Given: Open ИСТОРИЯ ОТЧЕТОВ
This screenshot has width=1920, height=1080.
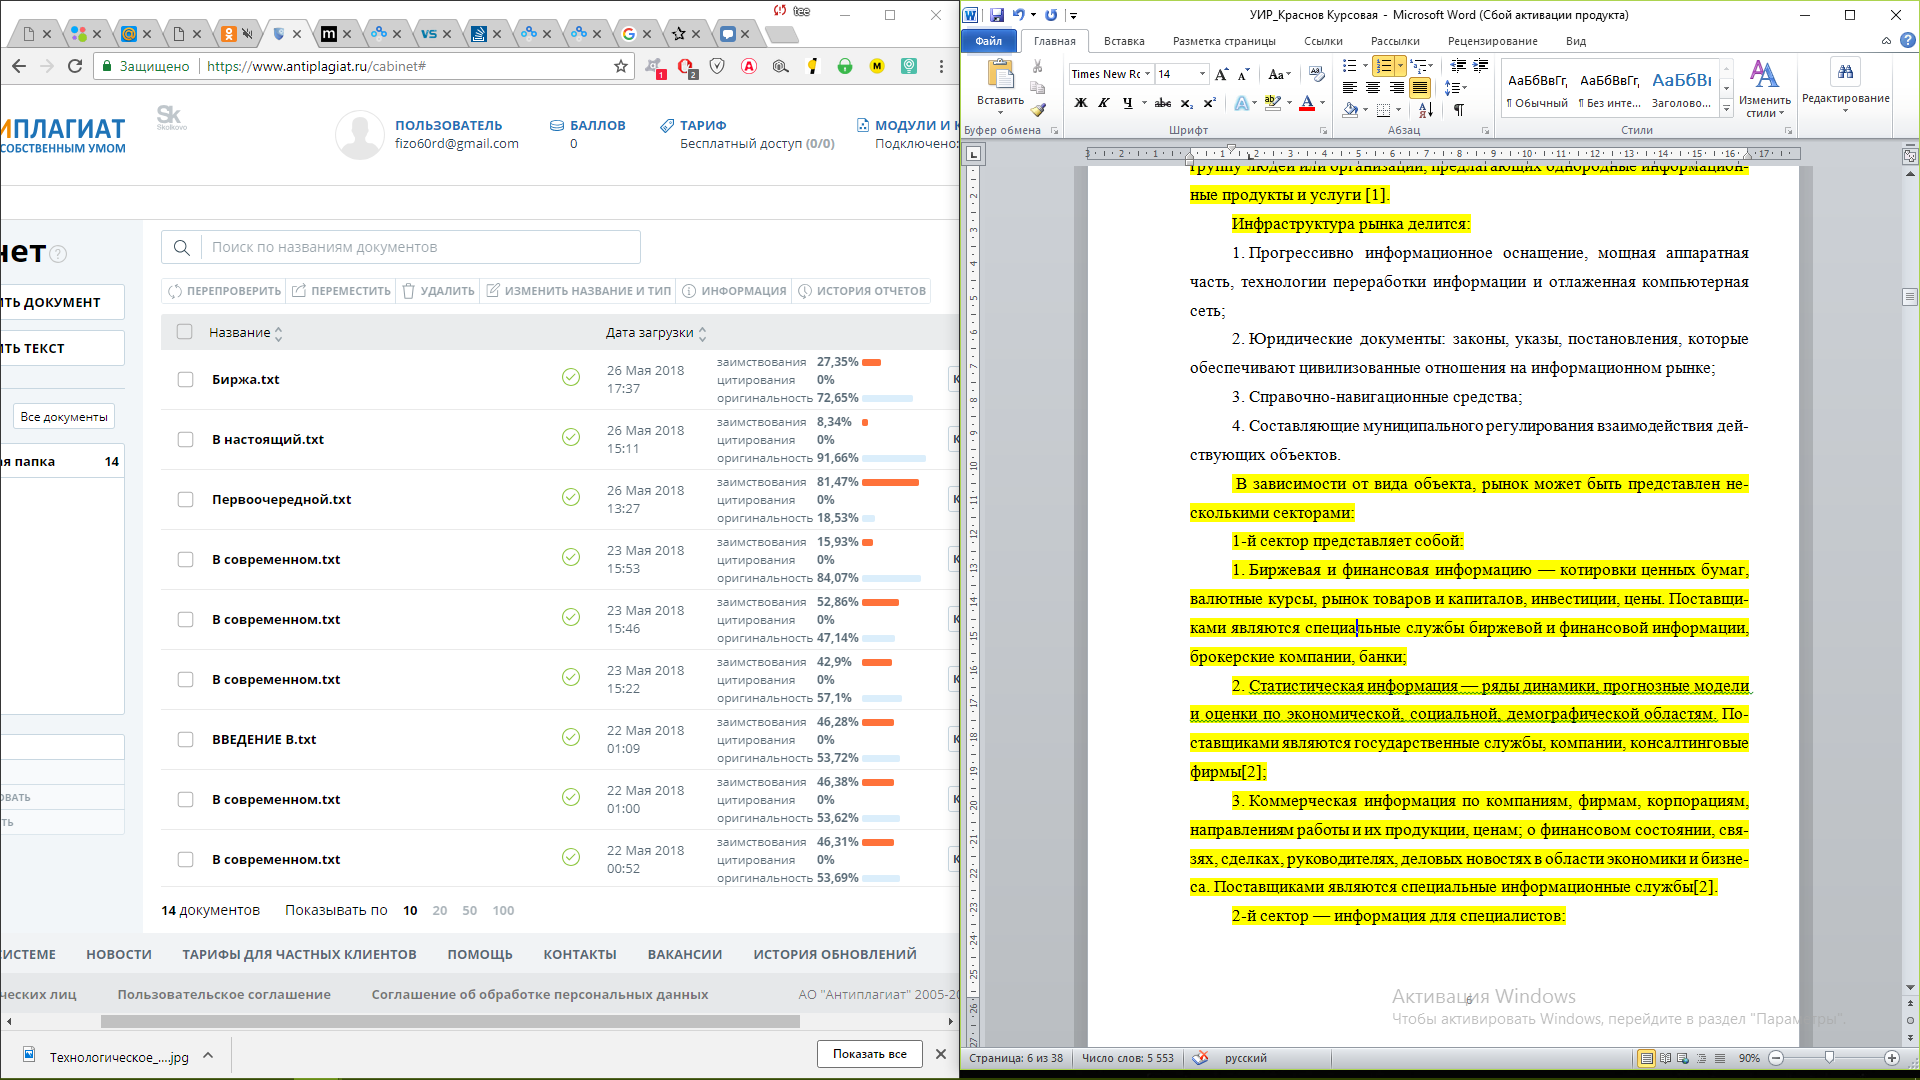Looking at the screenshot, I should [x=861, y=291].
